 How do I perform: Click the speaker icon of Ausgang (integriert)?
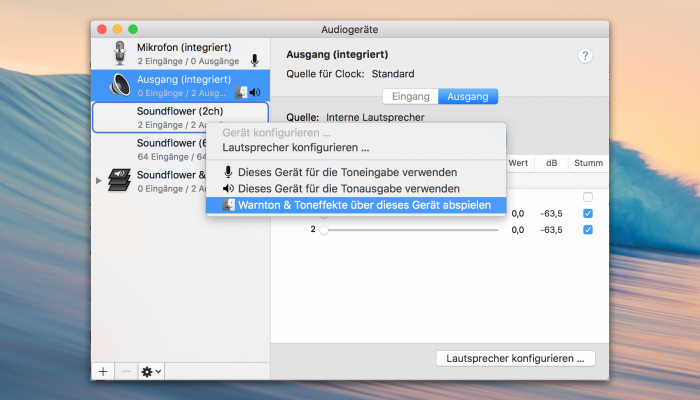120,85
